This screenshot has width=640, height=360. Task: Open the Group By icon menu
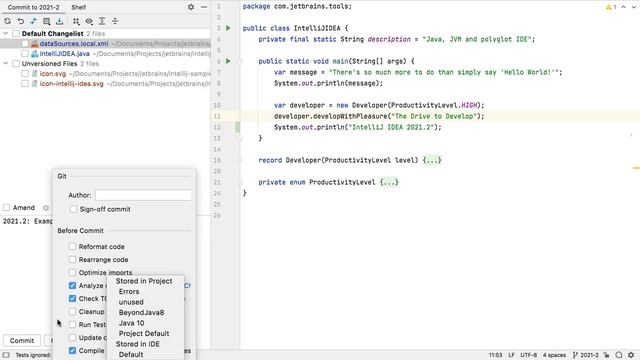click(x=76, y=21)
